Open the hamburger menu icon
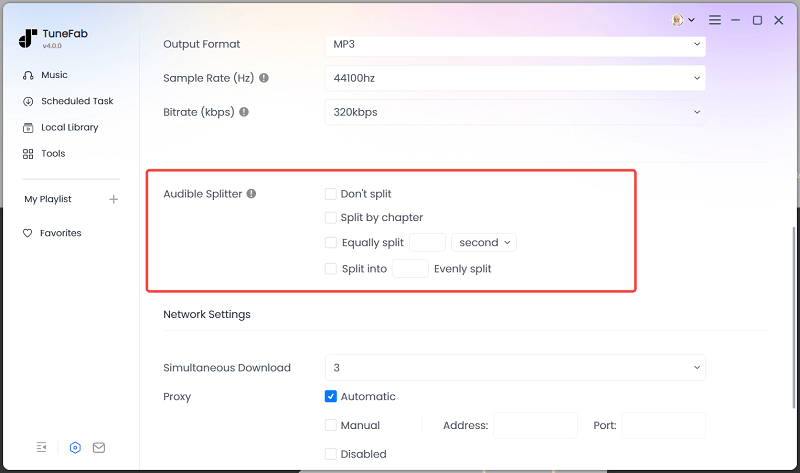 click(x=715, y=20)
